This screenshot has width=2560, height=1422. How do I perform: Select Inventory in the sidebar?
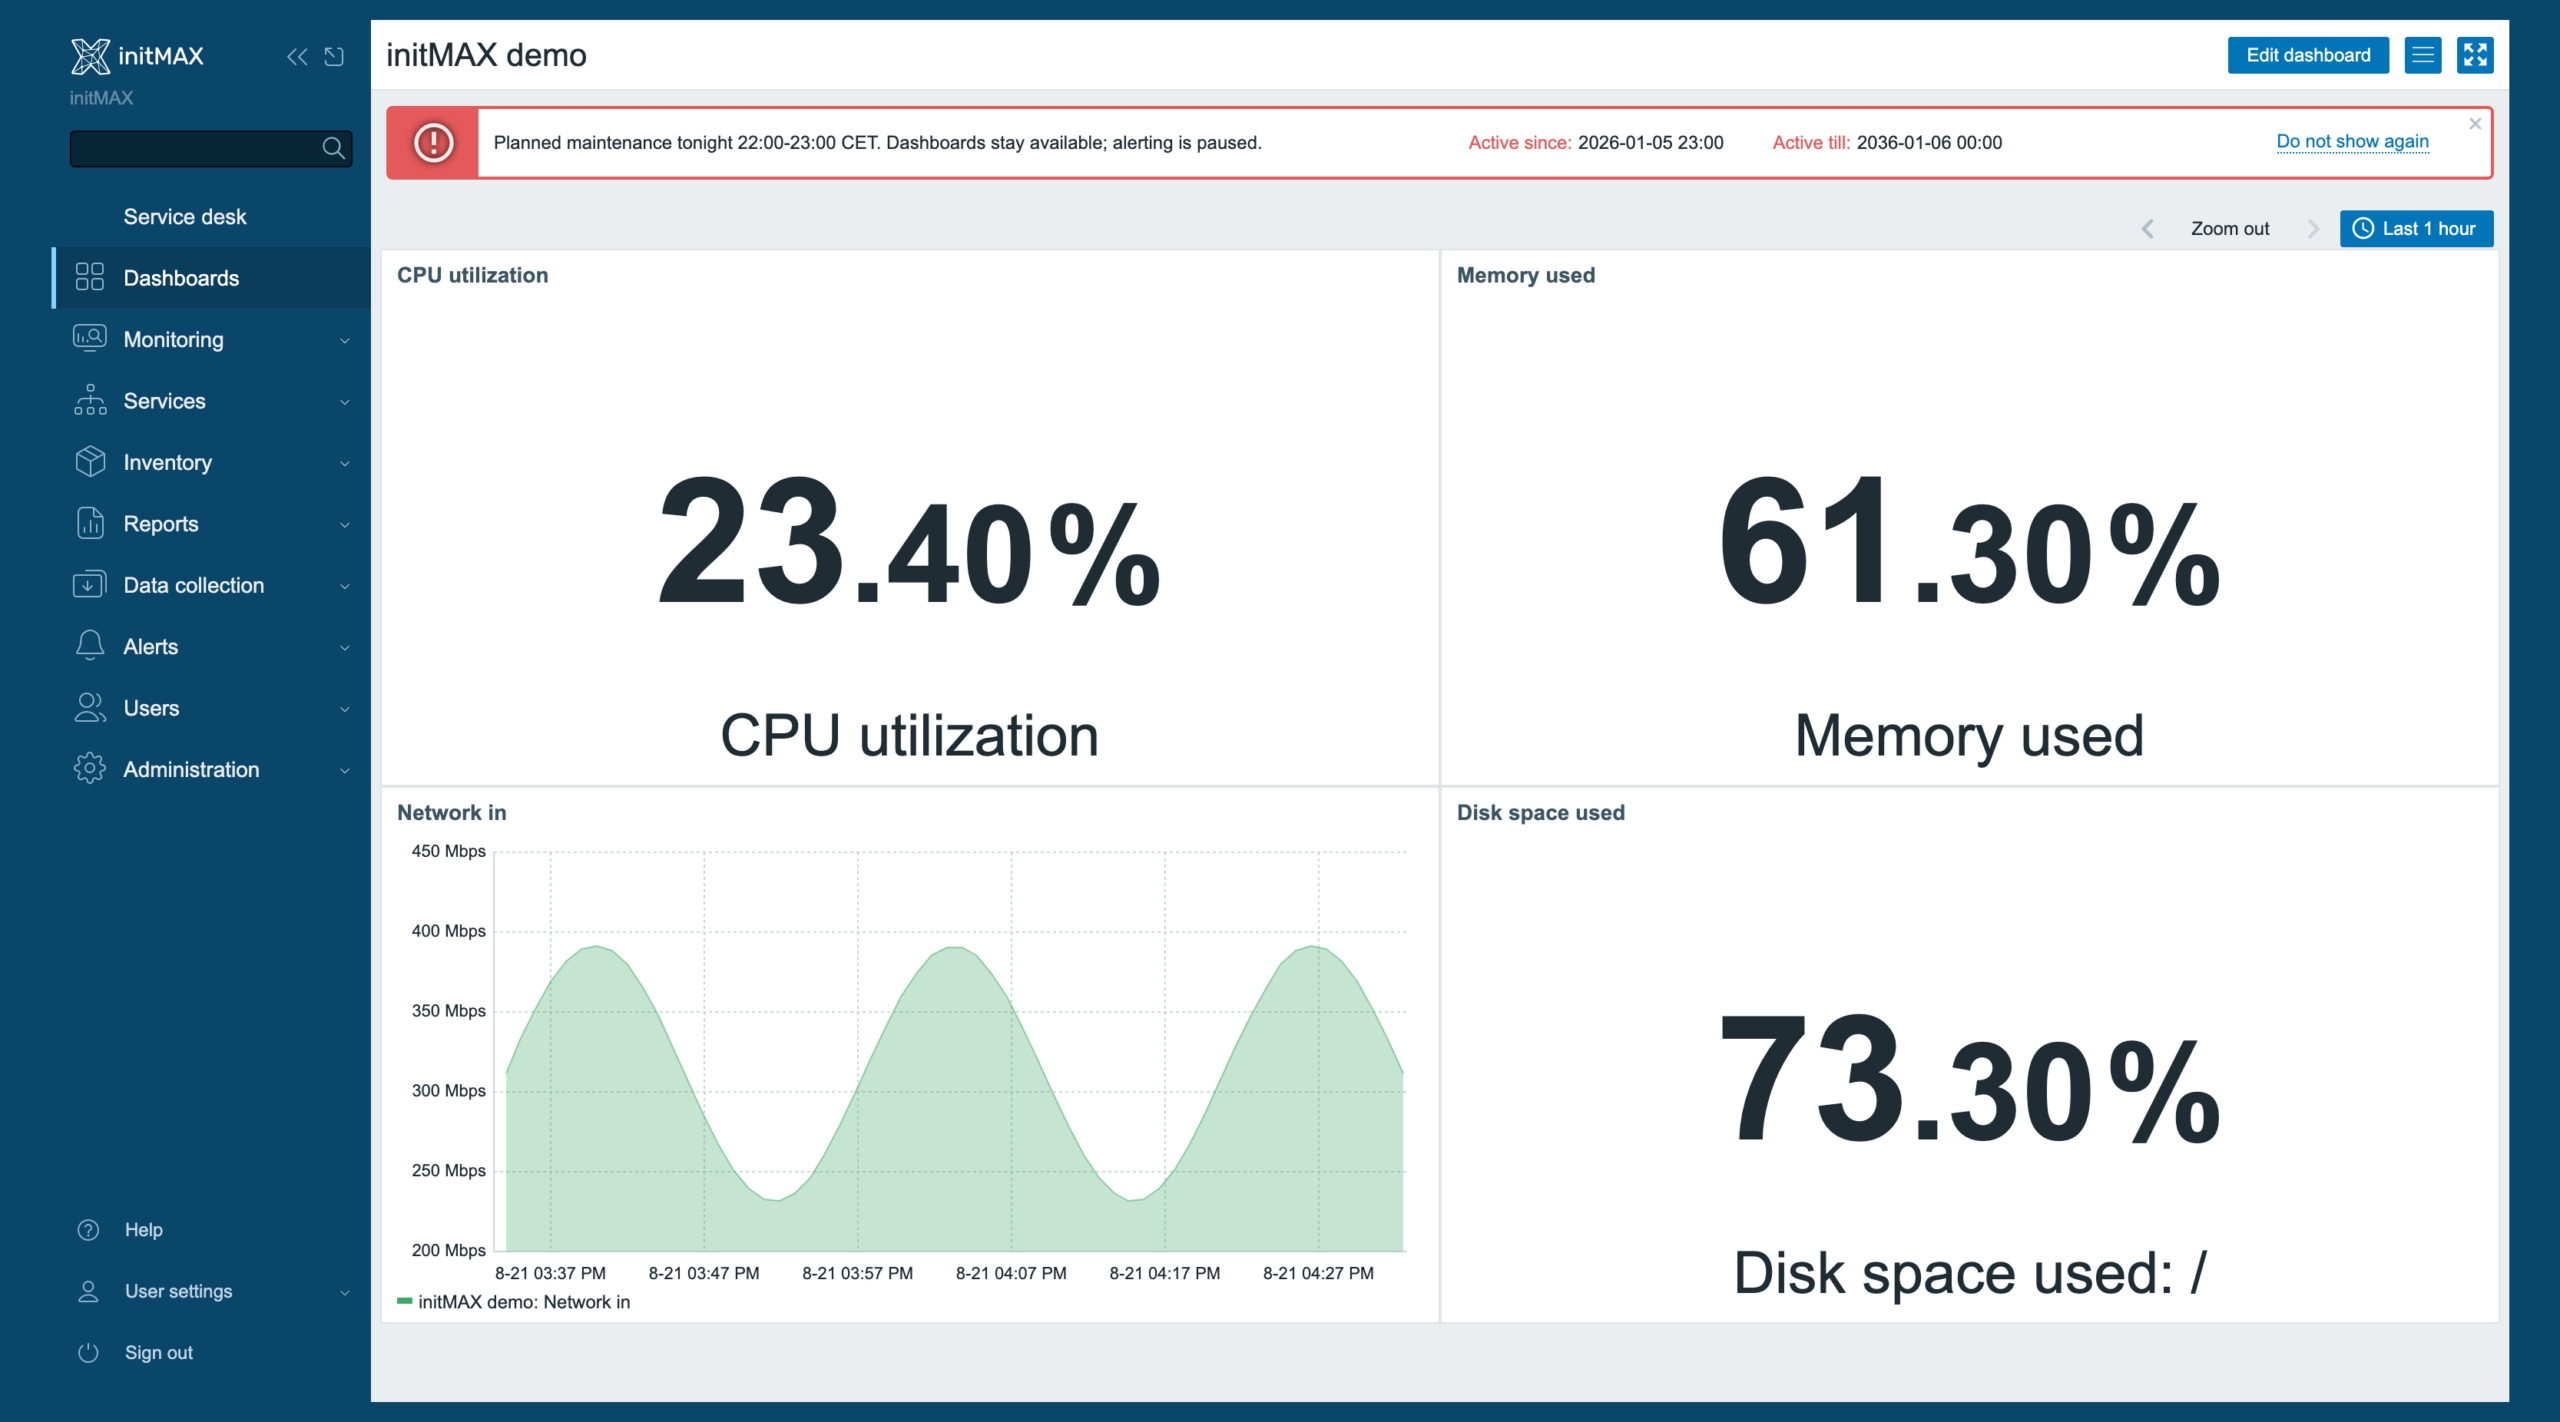point(211,462)
